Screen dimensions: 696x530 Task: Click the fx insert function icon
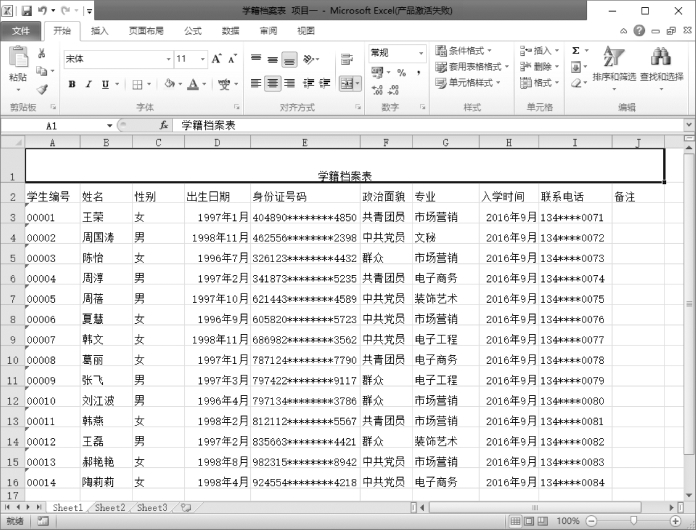click(x=164, y=126)
